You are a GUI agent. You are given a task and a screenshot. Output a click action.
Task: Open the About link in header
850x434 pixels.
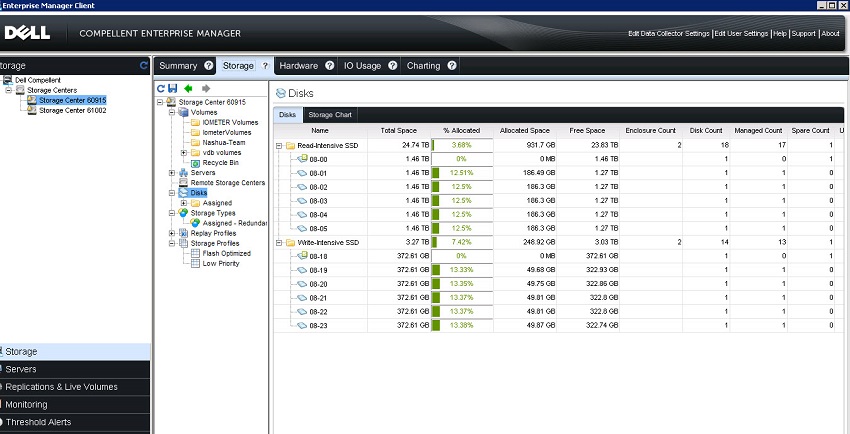[830, 34]
